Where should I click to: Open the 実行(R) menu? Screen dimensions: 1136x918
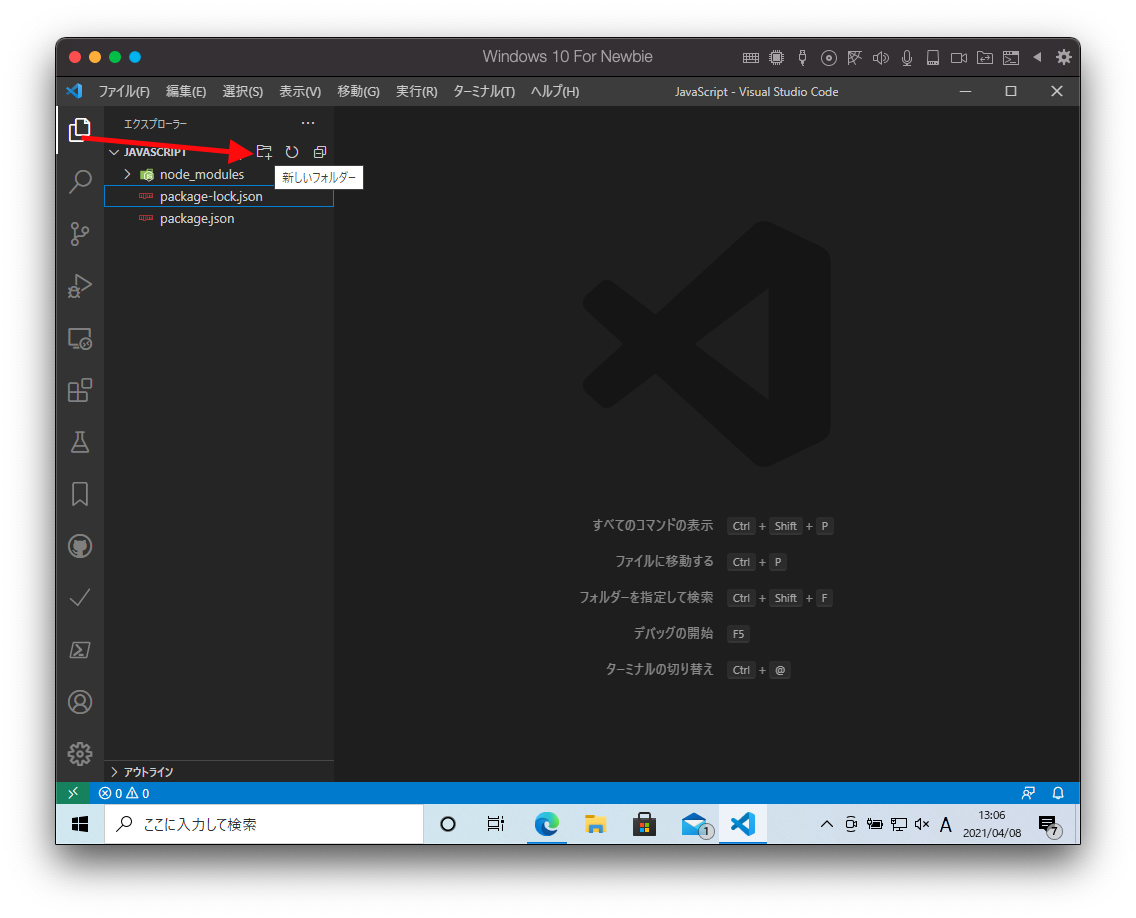pyautogui.click(x=417, y=91)
